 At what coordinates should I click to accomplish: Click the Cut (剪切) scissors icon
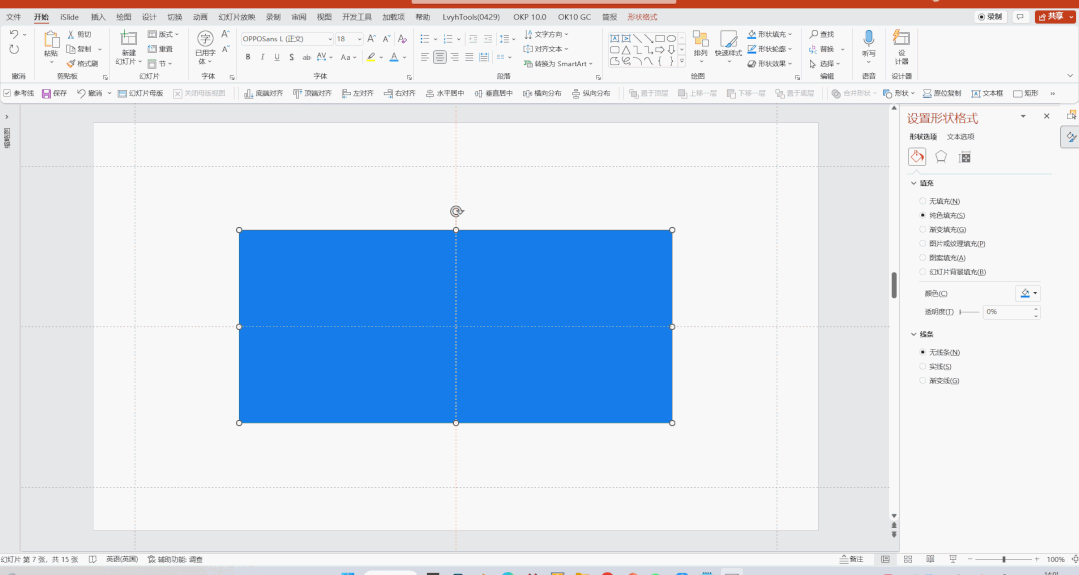coord(71,34)
